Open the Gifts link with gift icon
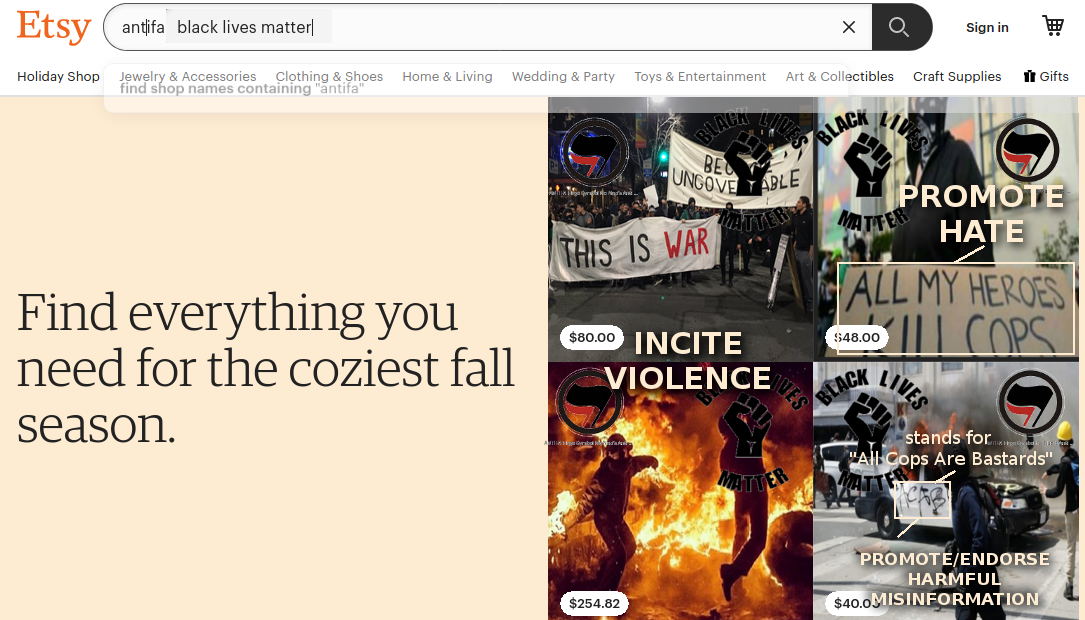The height and width of the screenshot is (620, 1085). (1046, 76)
